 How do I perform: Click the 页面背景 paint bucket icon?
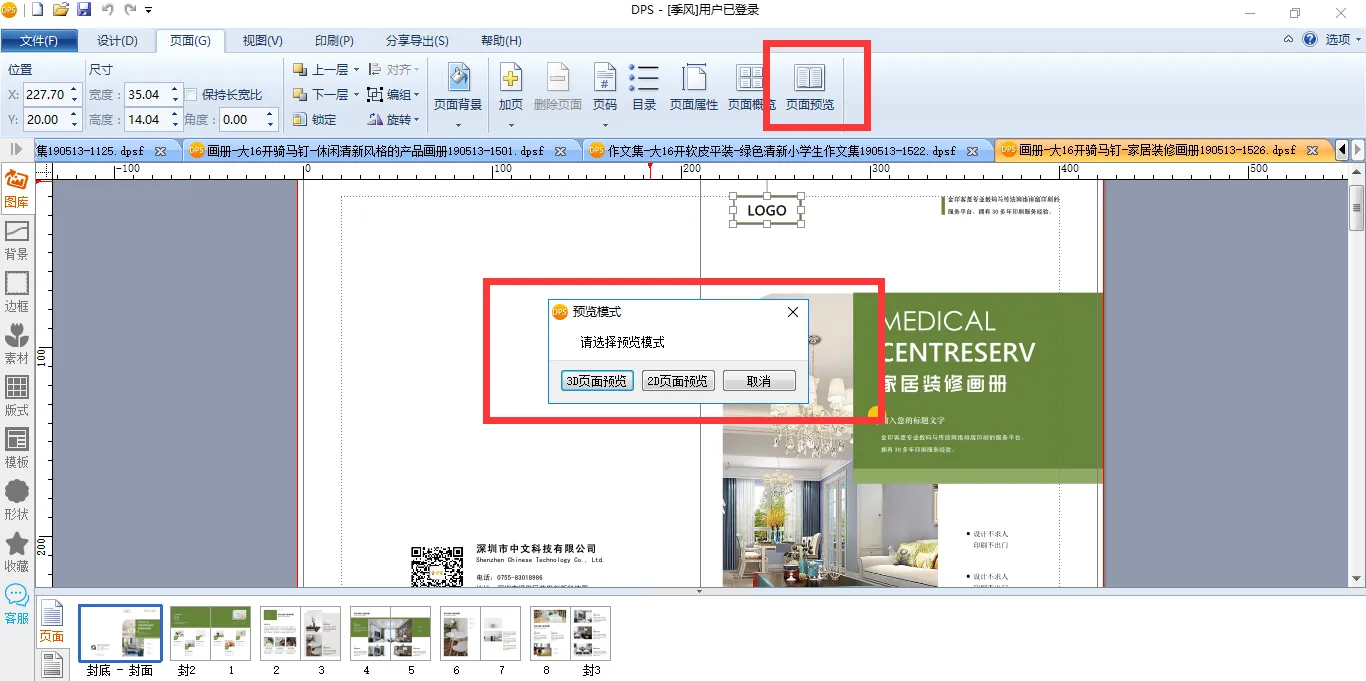[458, 78]
